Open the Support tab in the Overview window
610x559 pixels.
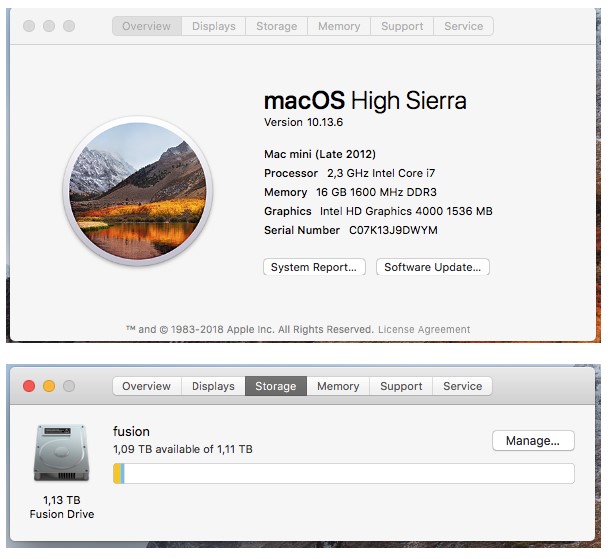tap(402, 26)
